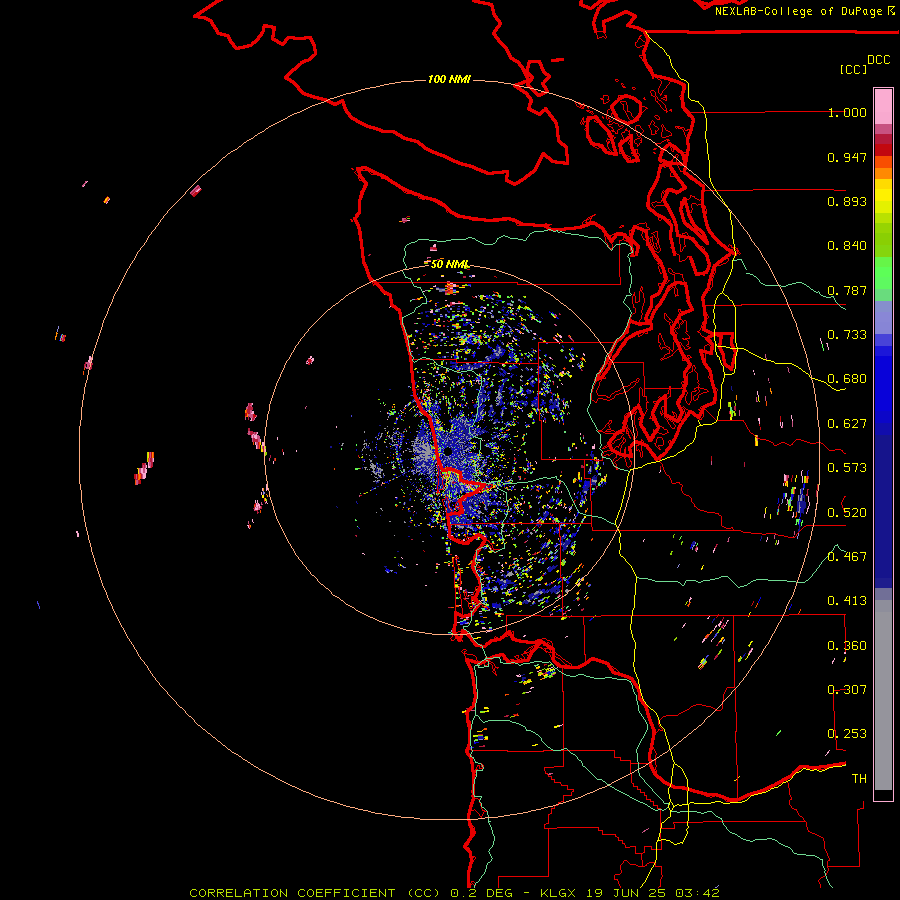
Task: Click the NEXLAB-College of DuPage title text
Action: [x=798, y=11]
